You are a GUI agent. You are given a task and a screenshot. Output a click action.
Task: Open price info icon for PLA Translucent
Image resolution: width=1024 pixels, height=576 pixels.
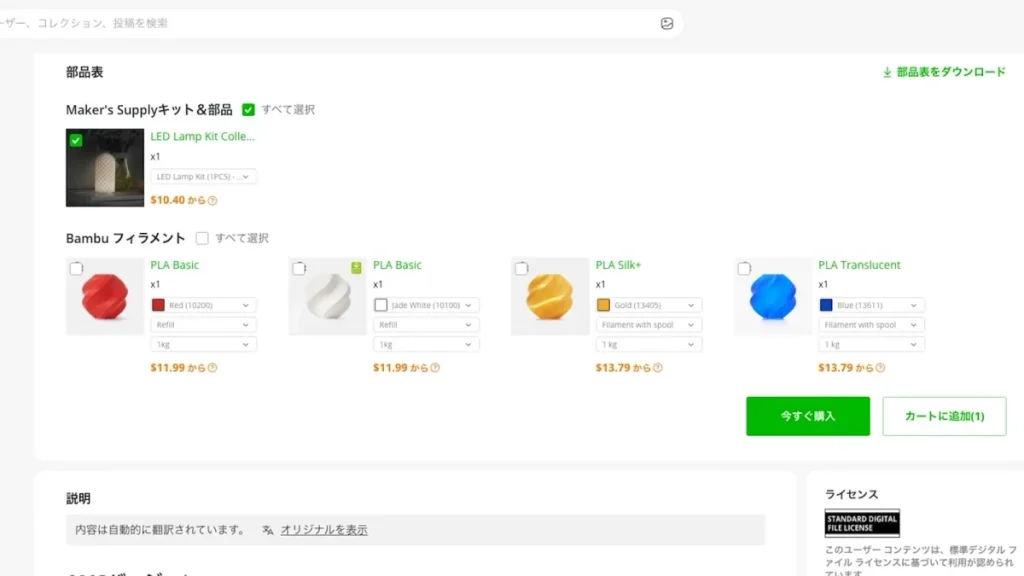880,368
